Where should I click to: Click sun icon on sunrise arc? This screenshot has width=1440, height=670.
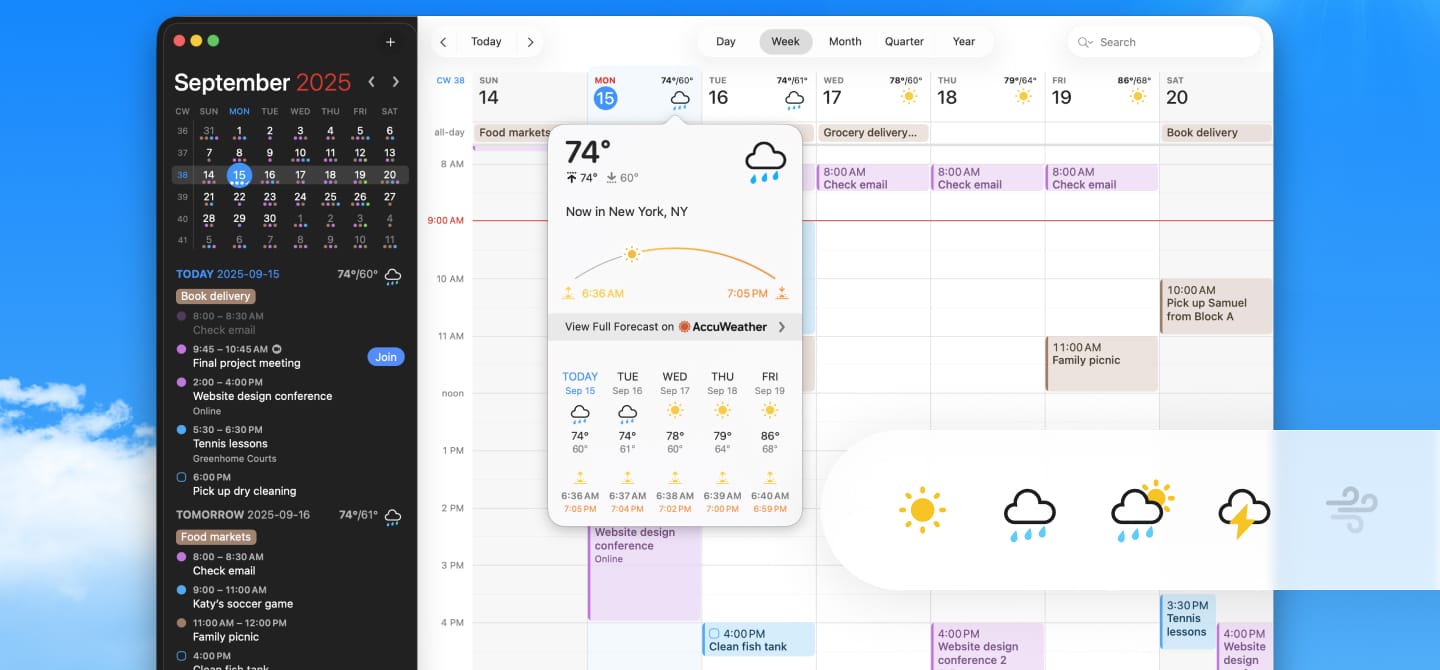(631, 254)
